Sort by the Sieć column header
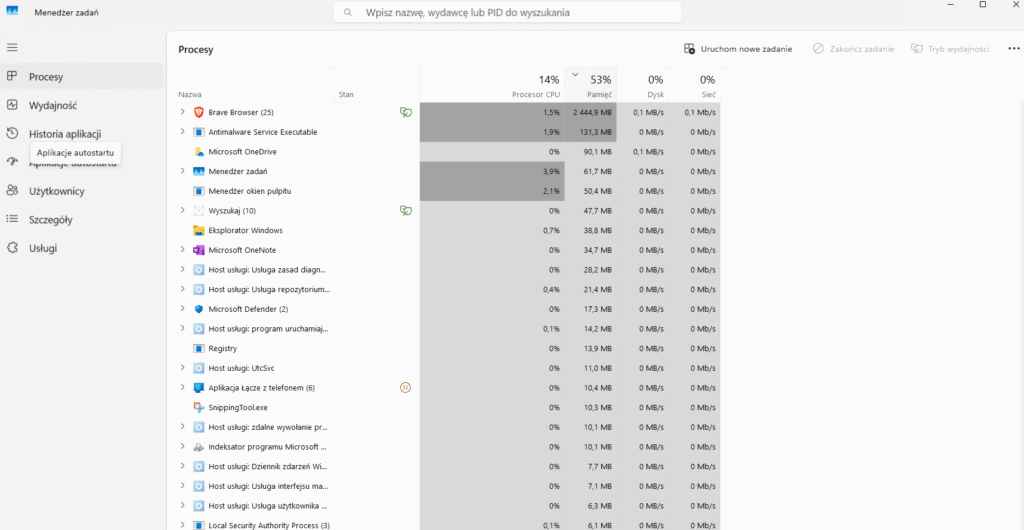The height and width of the screenshot is (530, 1024). point(694,86)
